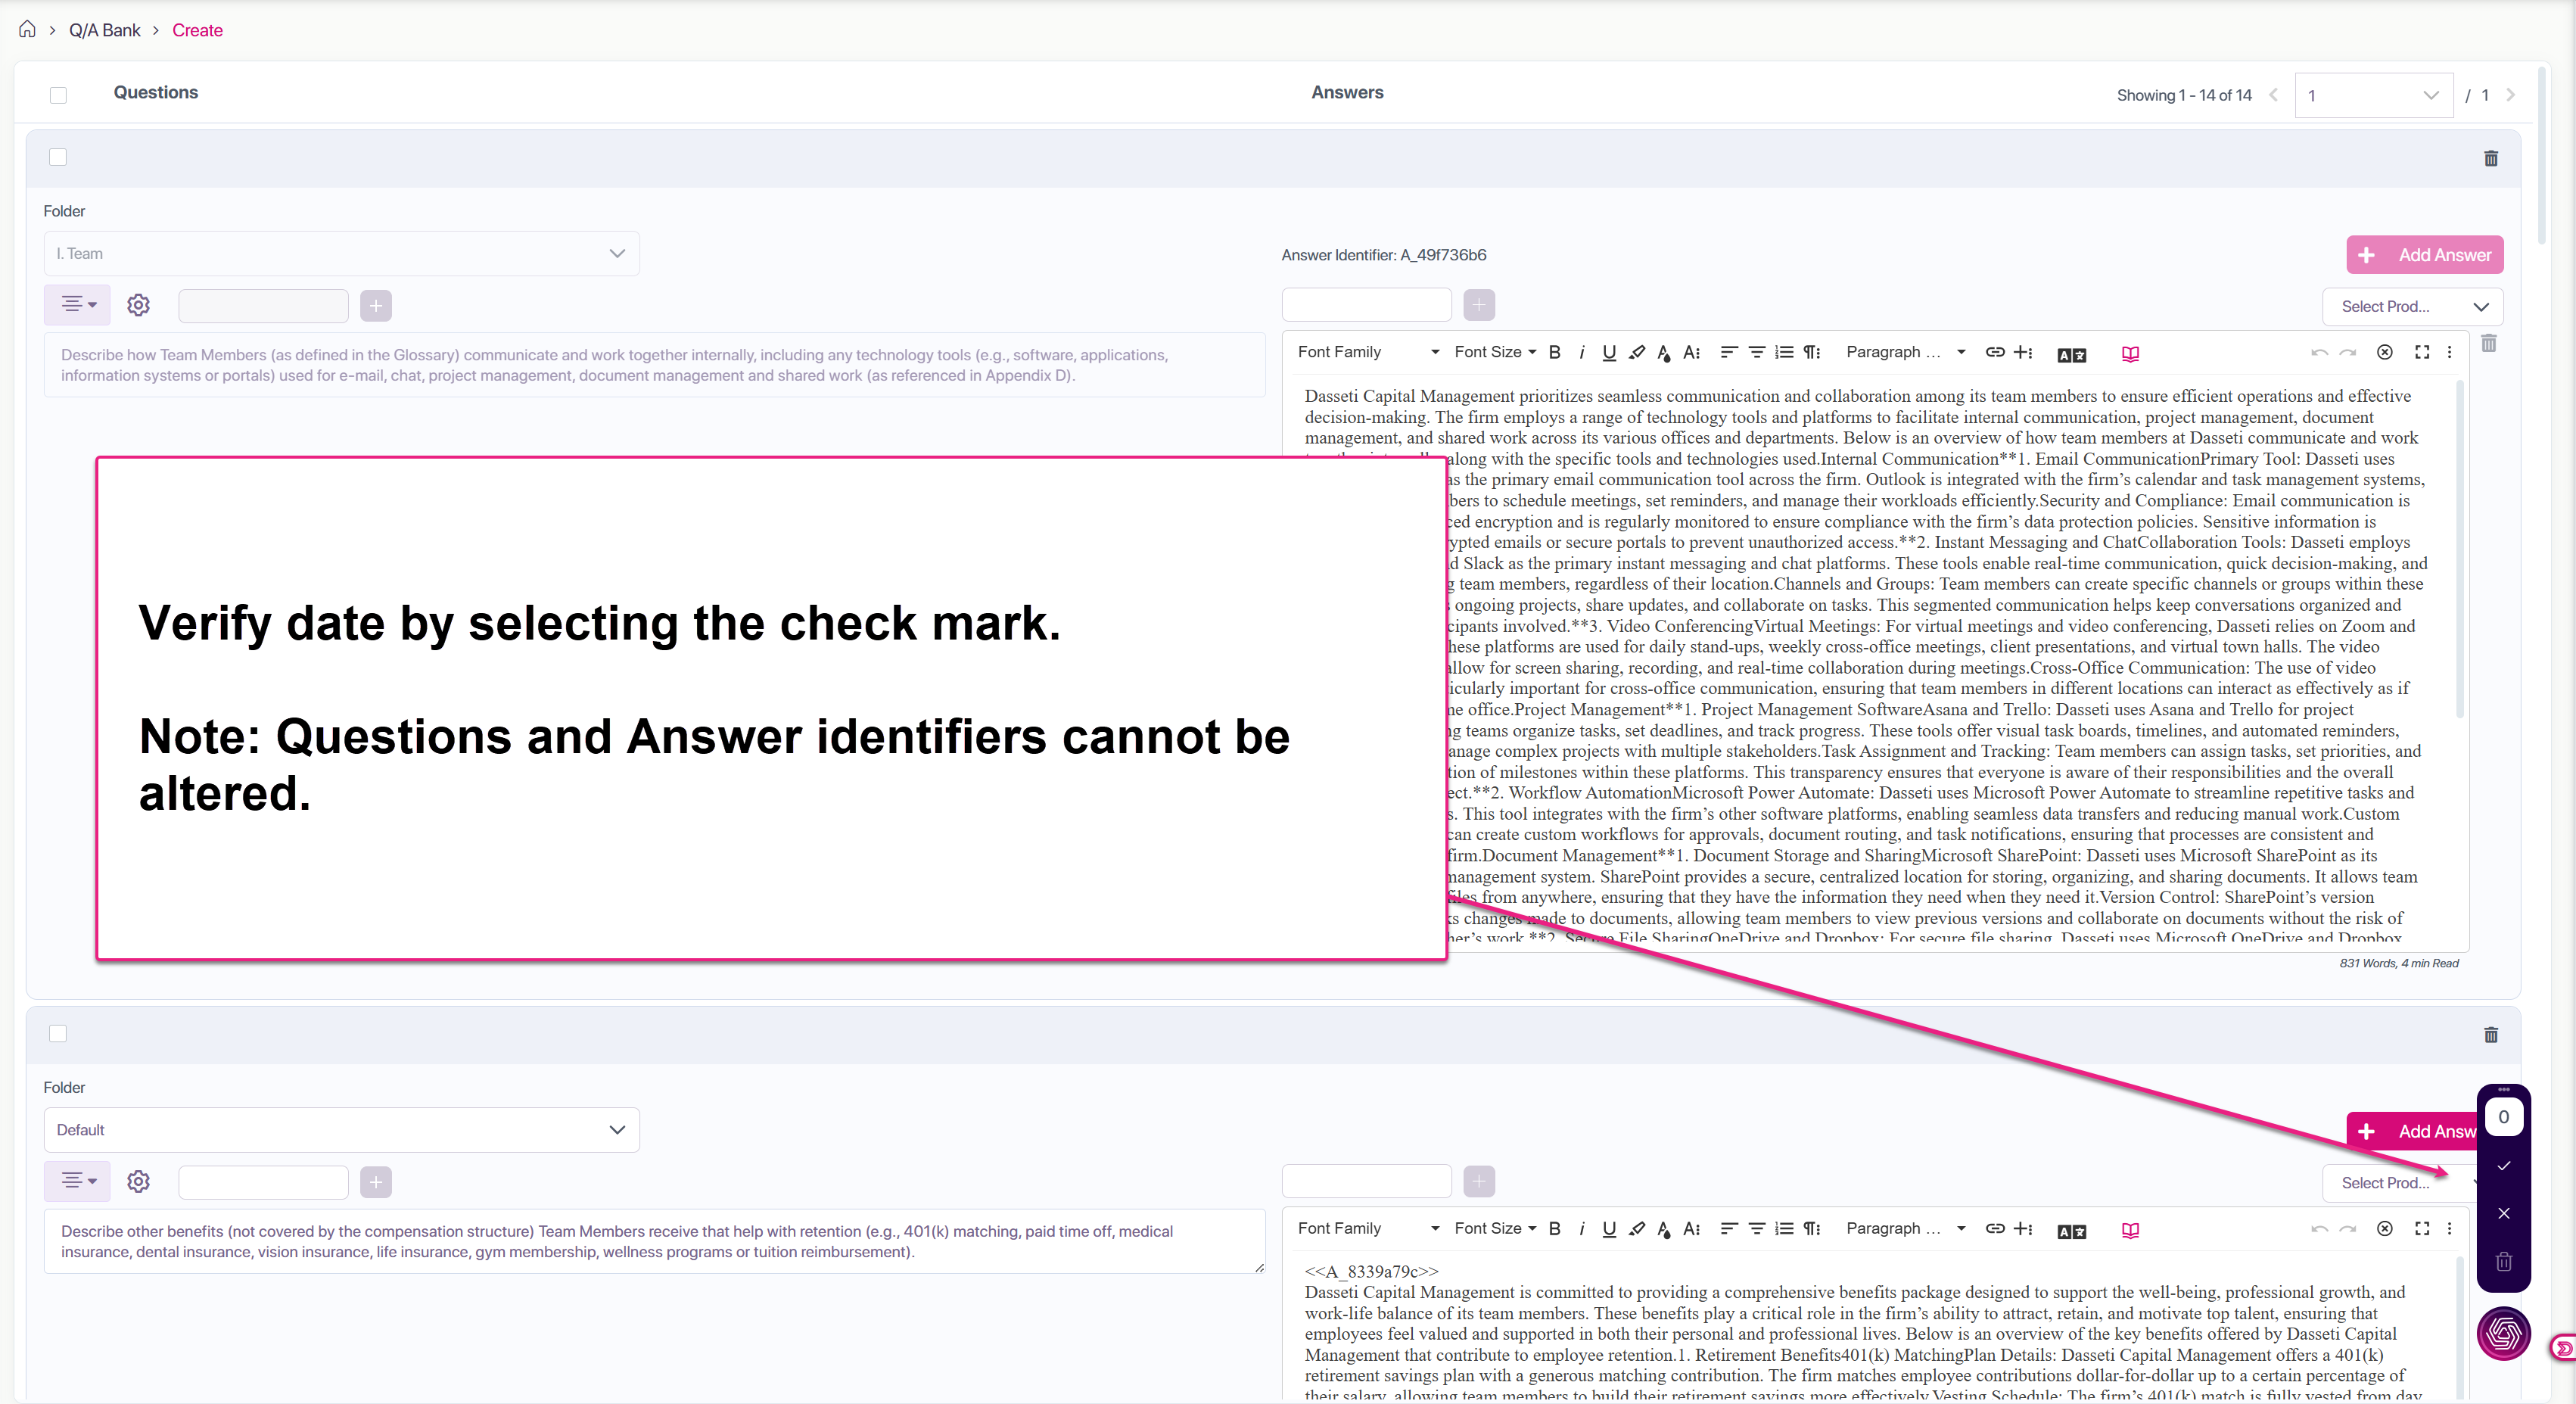This screenshot has width=2576, height=1404.
Task: Open Paragraph format dropdown in first answer editor
Action: click(1906, 352)
